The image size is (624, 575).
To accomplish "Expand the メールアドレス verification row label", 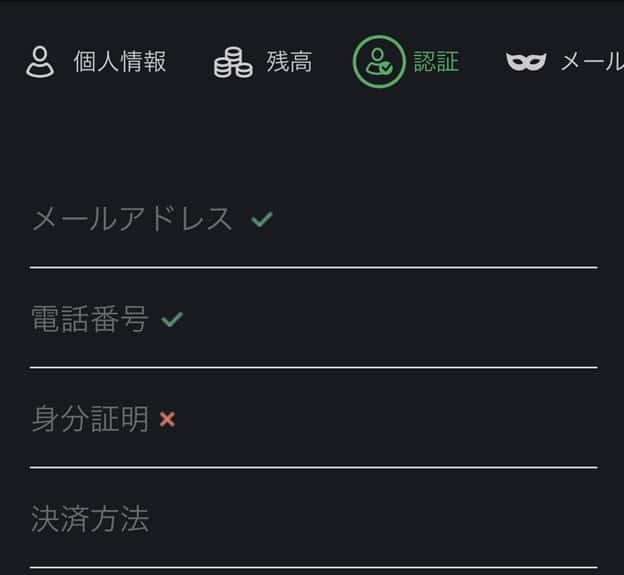I will [x=132, y=219].
